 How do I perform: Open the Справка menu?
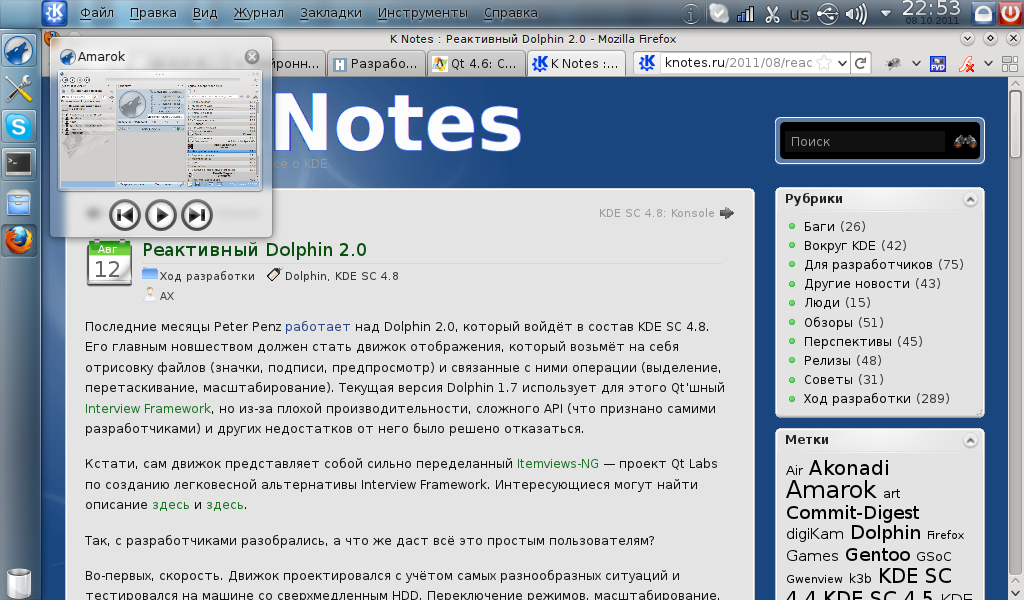511,12
